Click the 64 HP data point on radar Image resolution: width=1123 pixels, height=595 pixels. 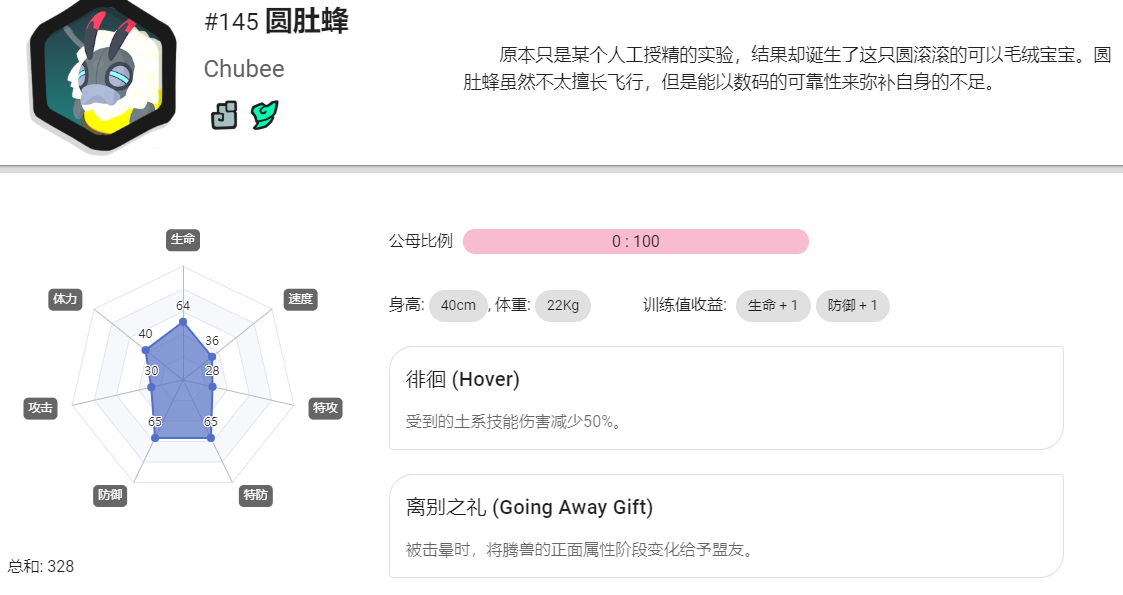click(183, 322)
